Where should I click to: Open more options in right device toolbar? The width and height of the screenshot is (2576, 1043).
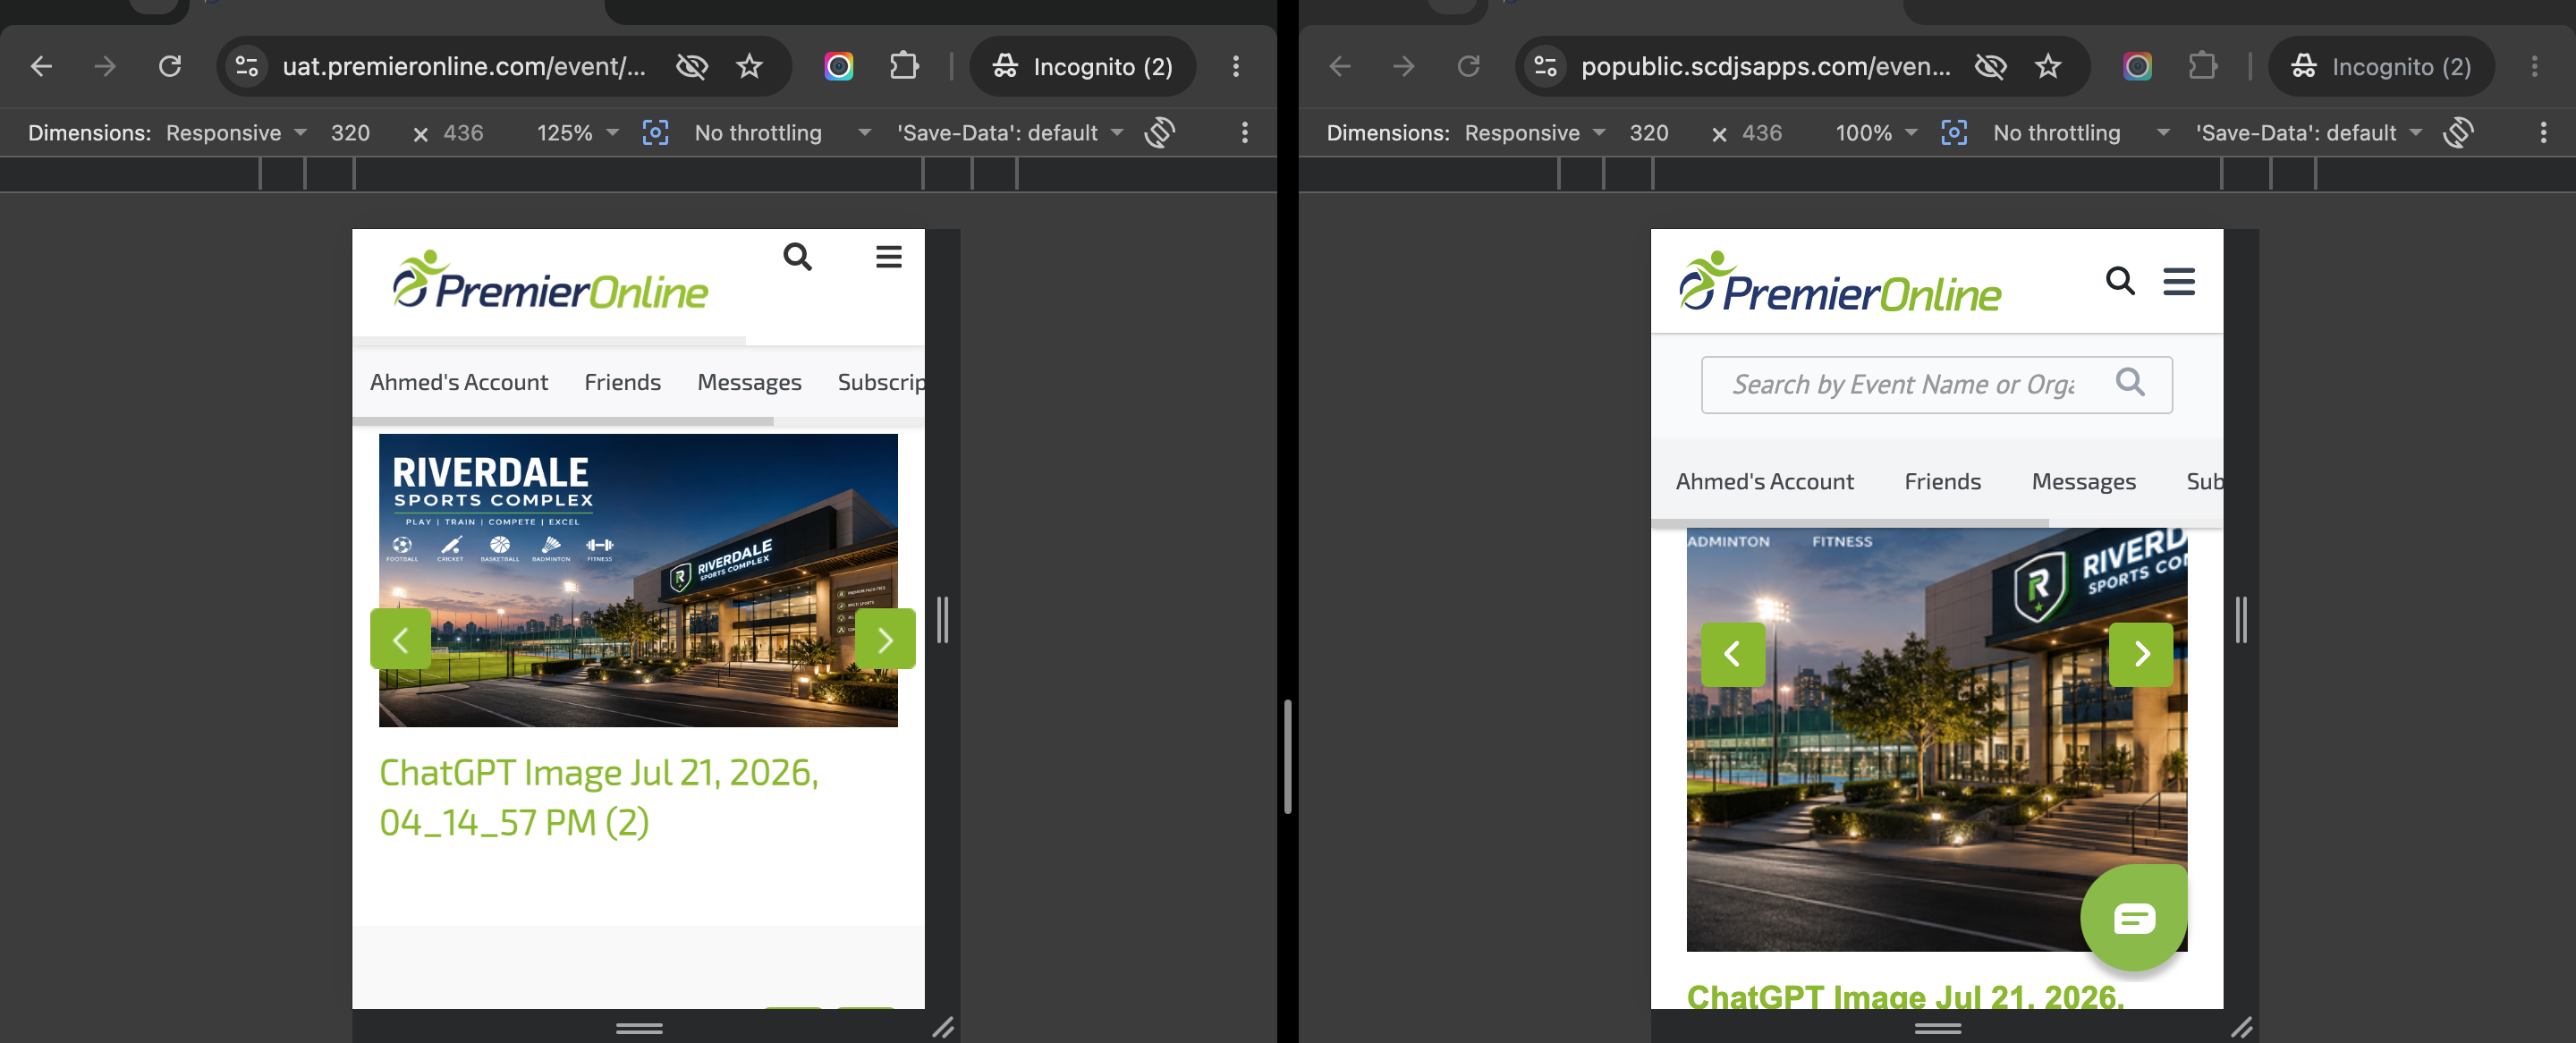(x=2544, y=133)
